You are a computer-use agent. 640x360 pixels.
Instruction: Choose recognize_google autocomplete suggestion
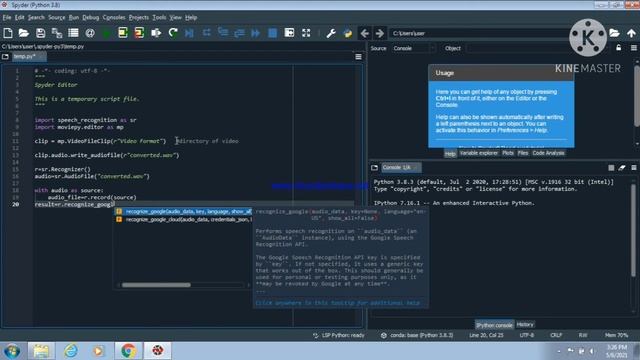[x=183, y=211]
